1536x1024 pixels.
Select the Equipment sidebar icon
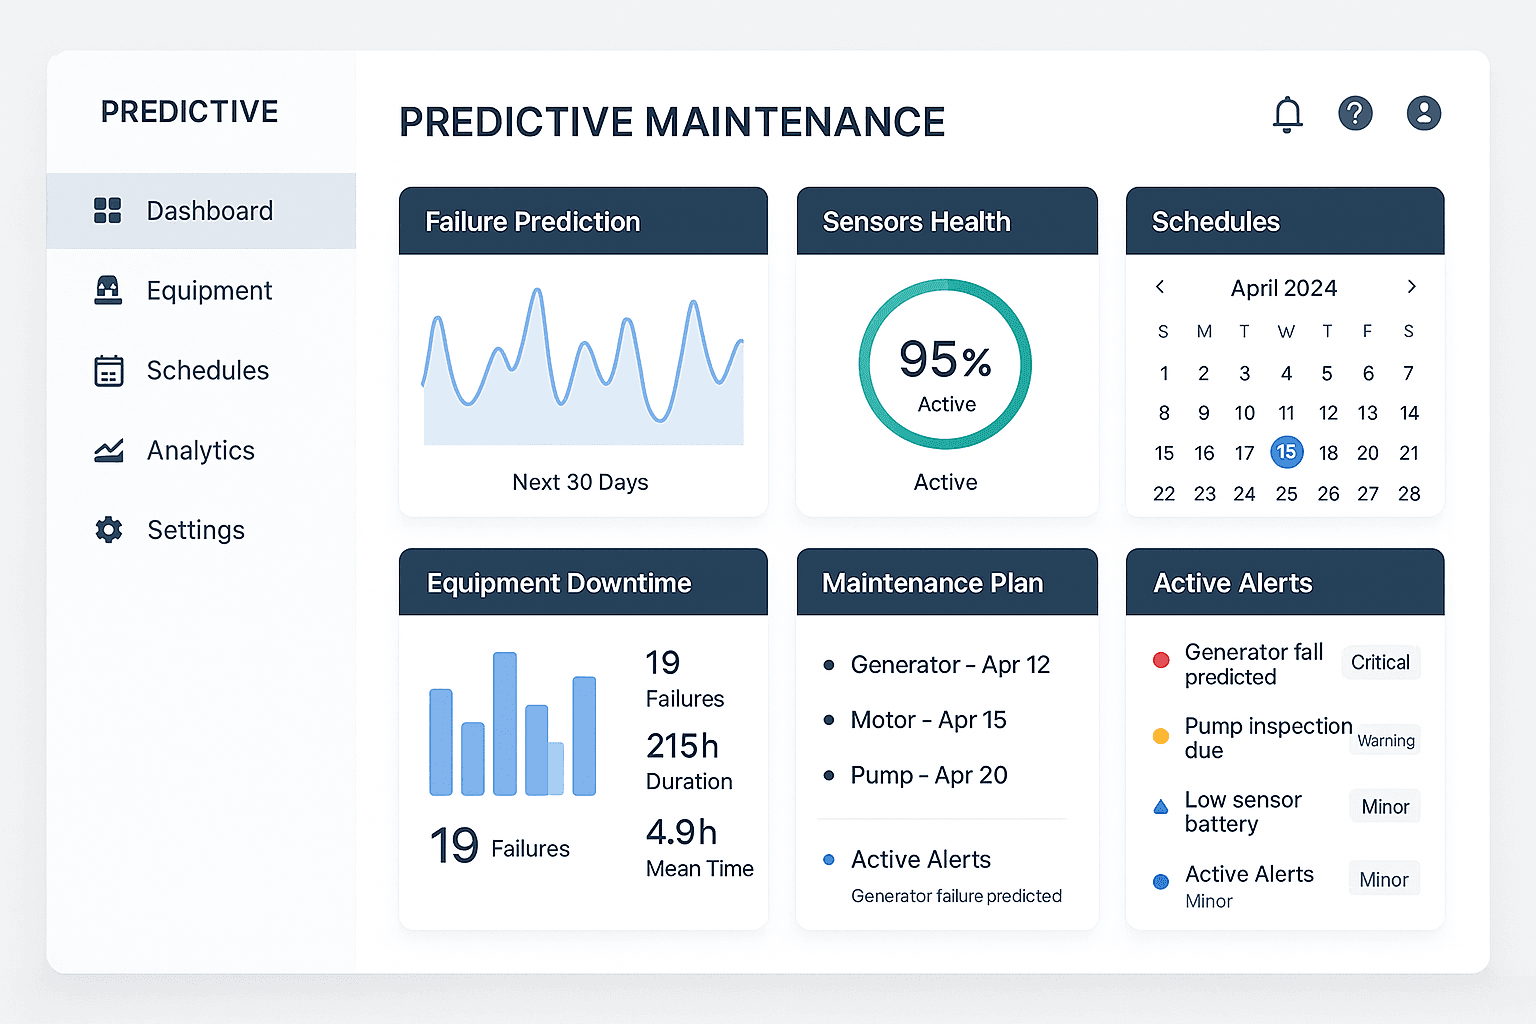coord(108,290)
